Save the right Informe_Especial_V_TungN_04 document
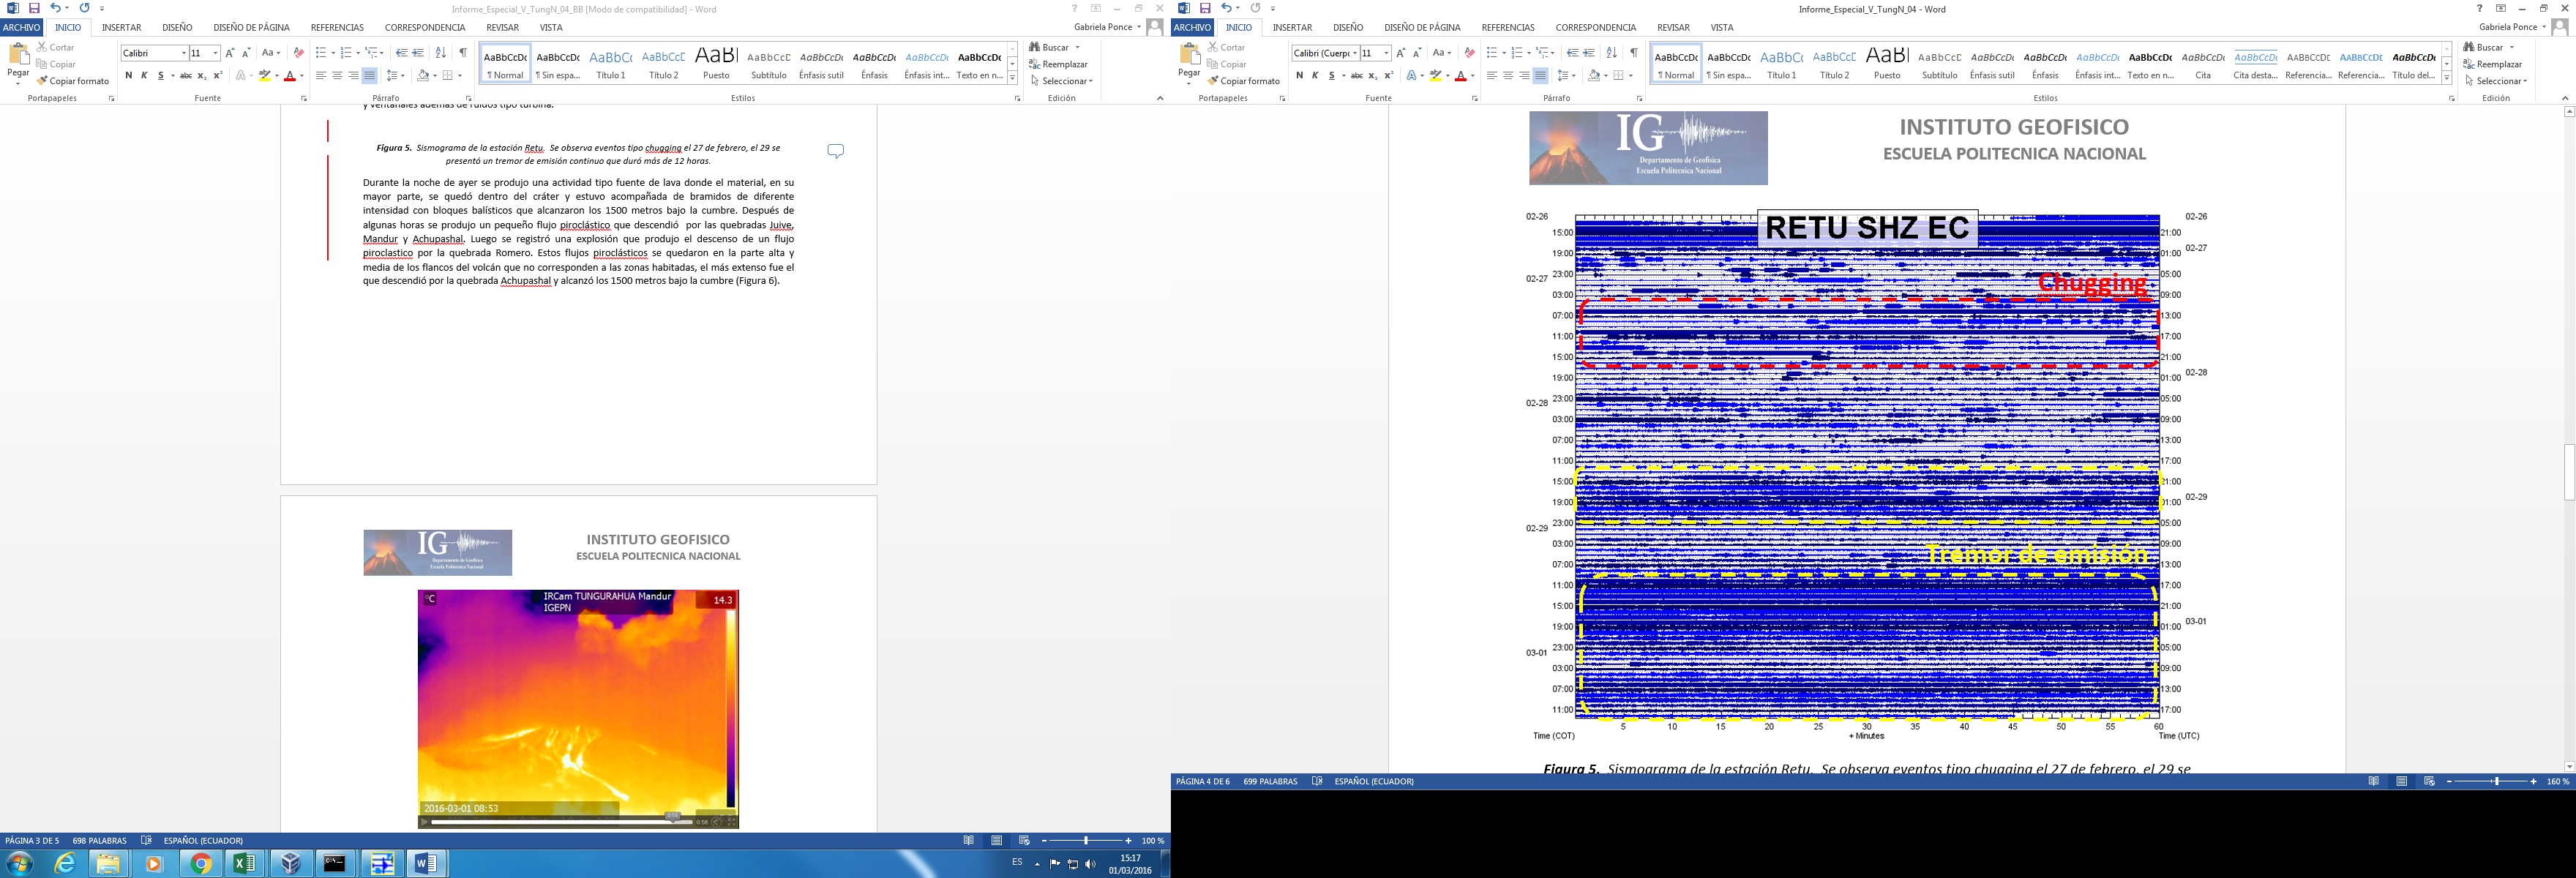 1205,8
